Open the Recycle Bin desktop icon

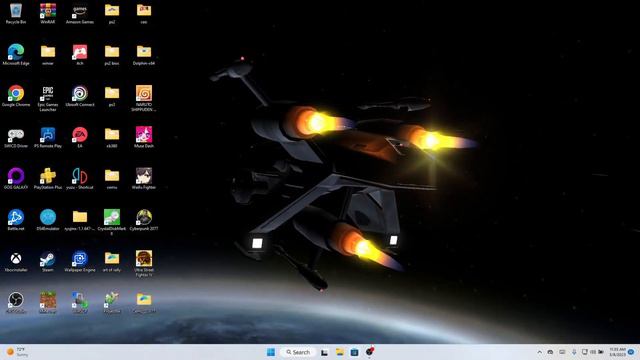point(16,13)
